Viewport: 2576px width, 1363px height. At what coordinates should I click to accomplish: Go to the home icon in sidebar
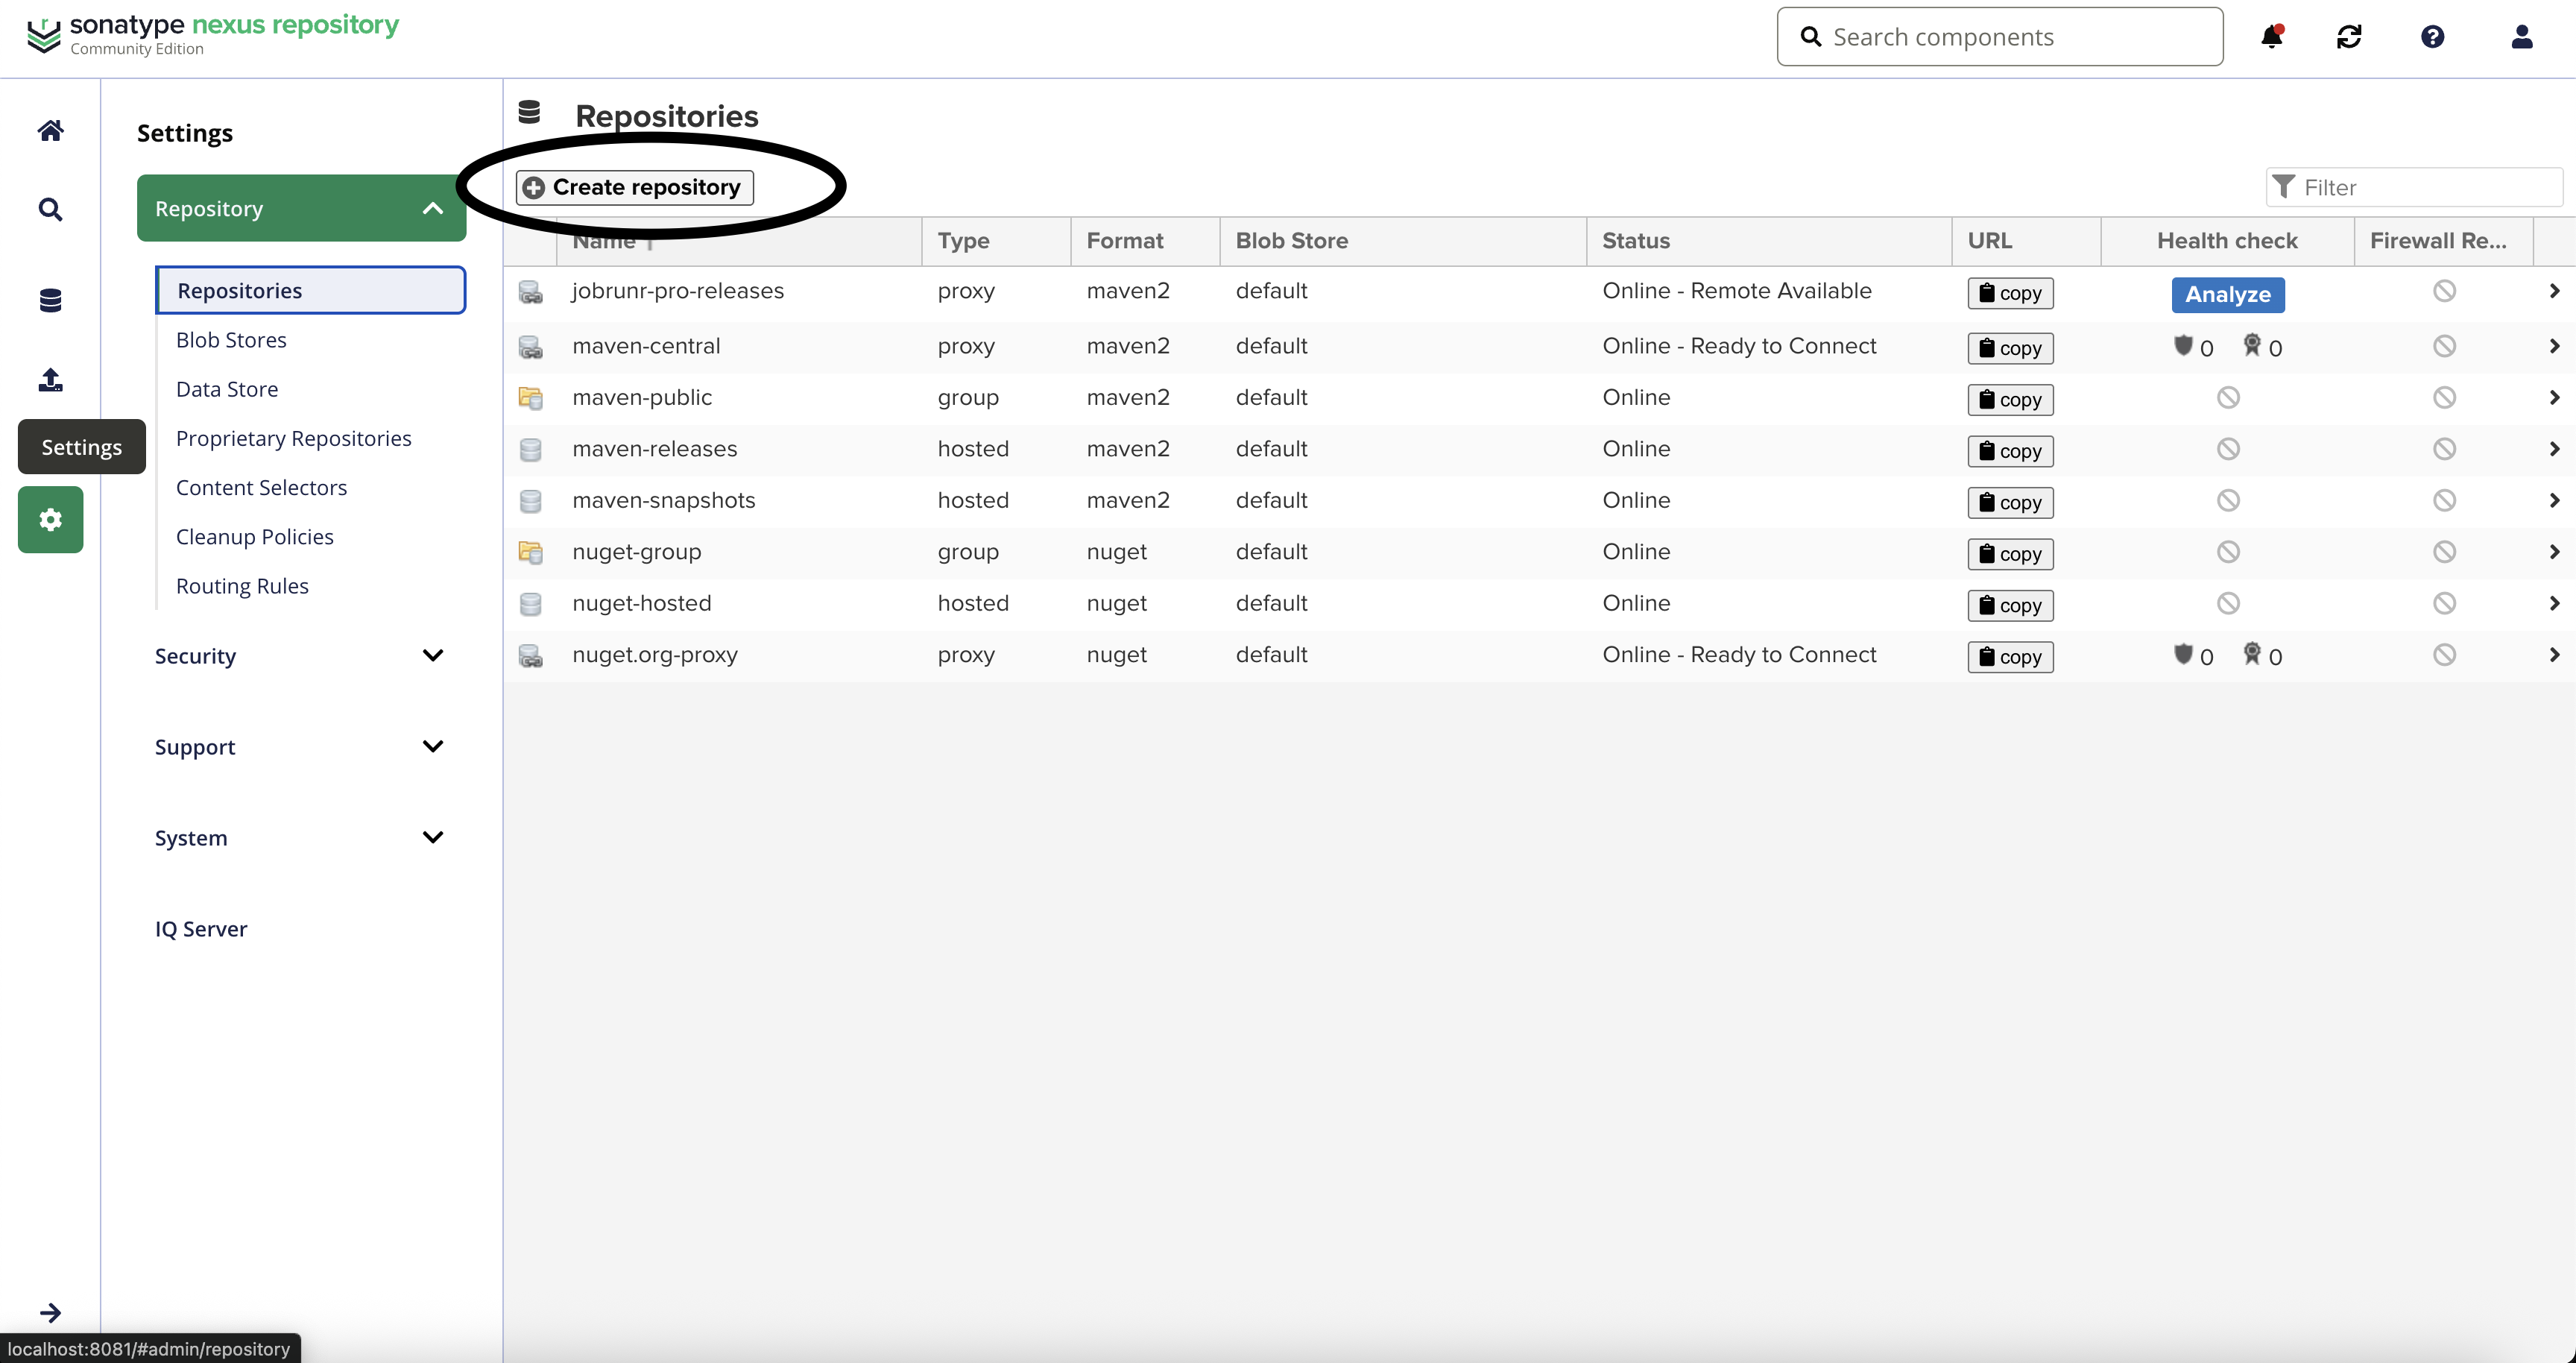coord(50,131)
